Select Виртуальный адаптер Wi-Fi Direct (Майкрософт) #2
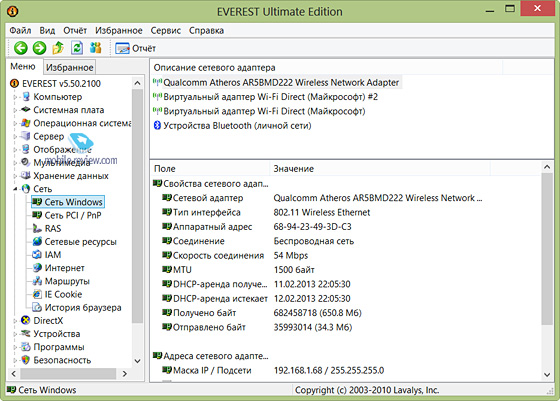Viewport: 560px width, 401px height. point(265,97)
